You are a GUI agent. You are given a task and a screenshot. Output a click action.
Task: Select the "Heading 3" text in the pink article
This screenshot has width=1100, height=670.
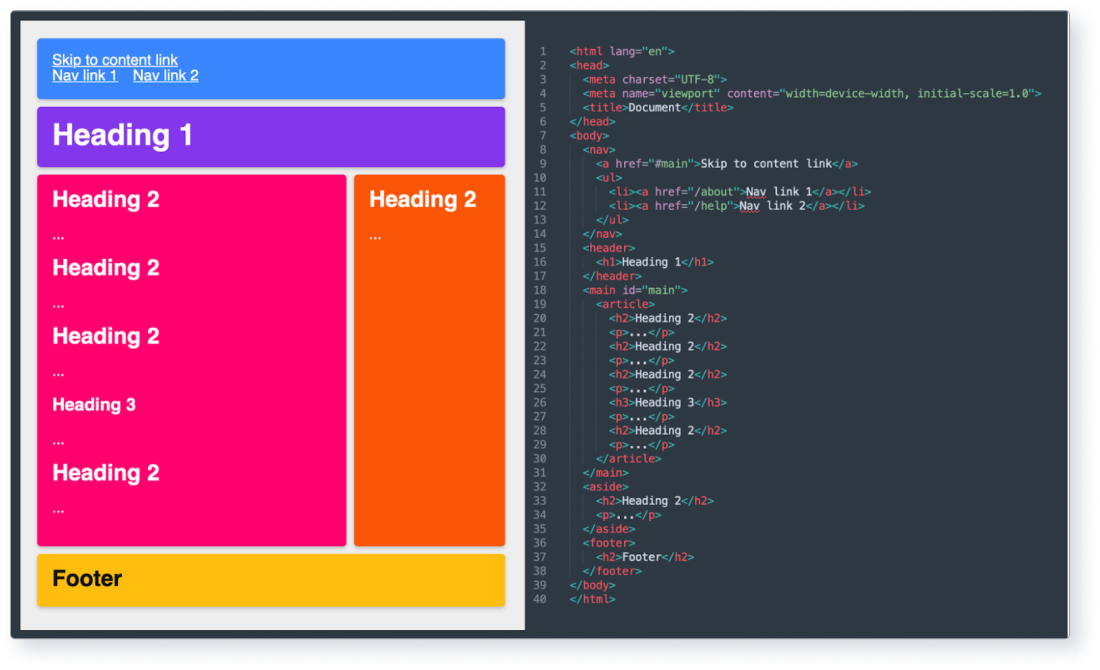pos(94,405)
